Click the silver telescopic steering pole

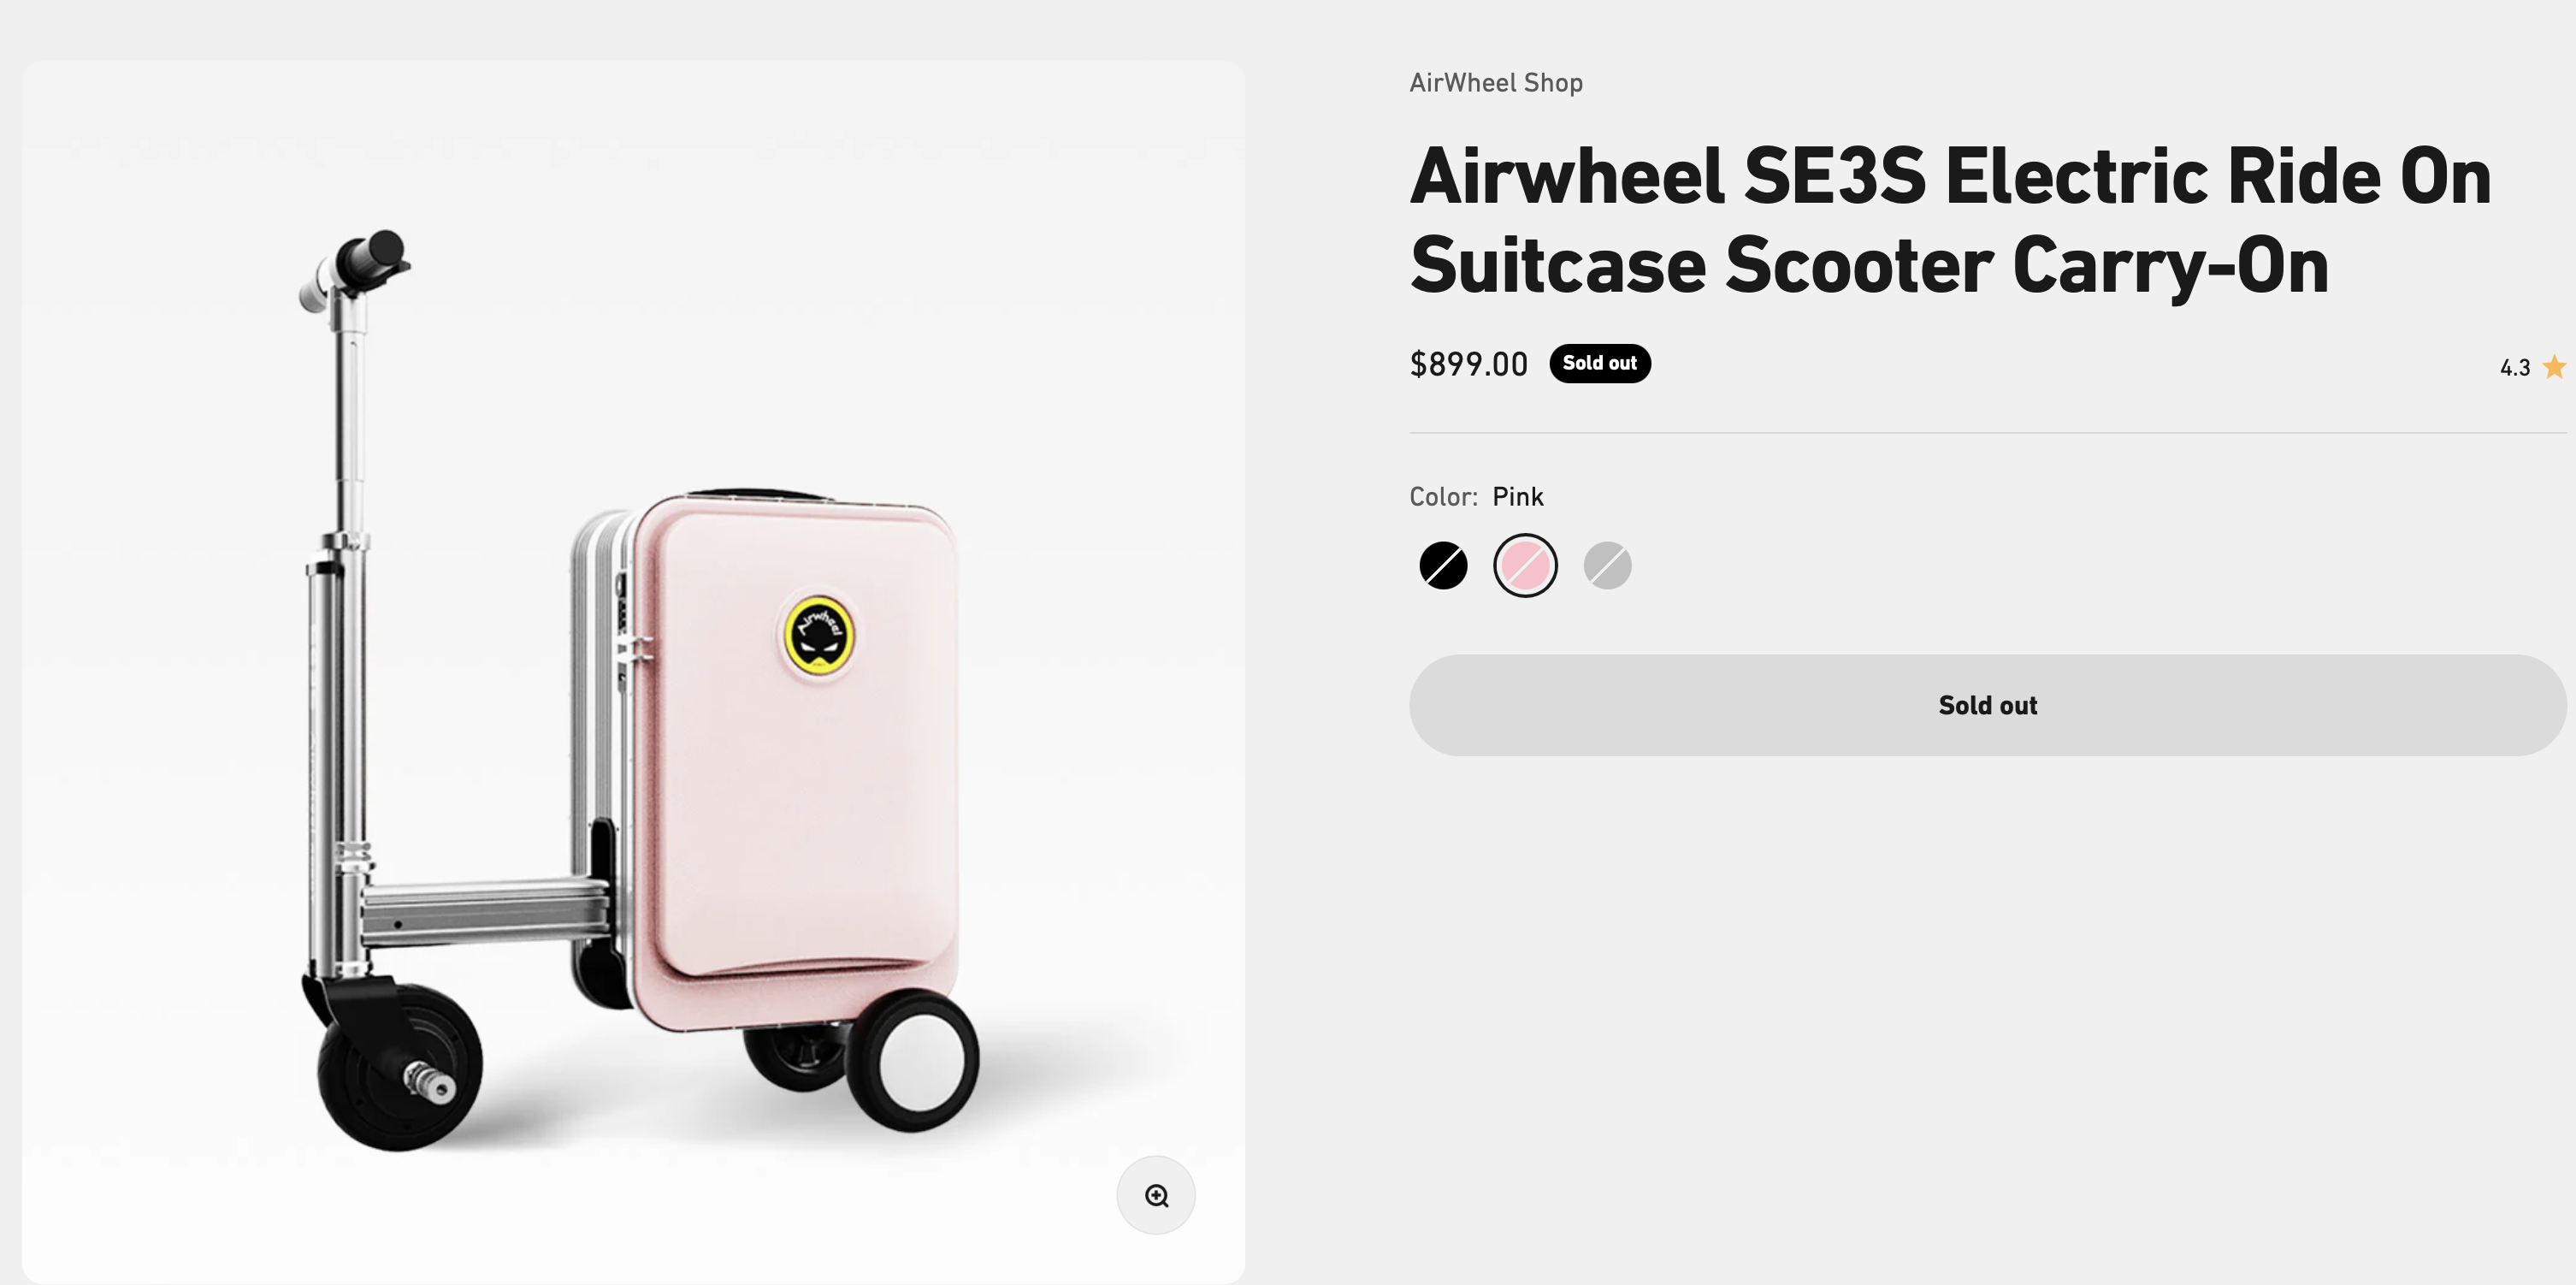(348, 420)
